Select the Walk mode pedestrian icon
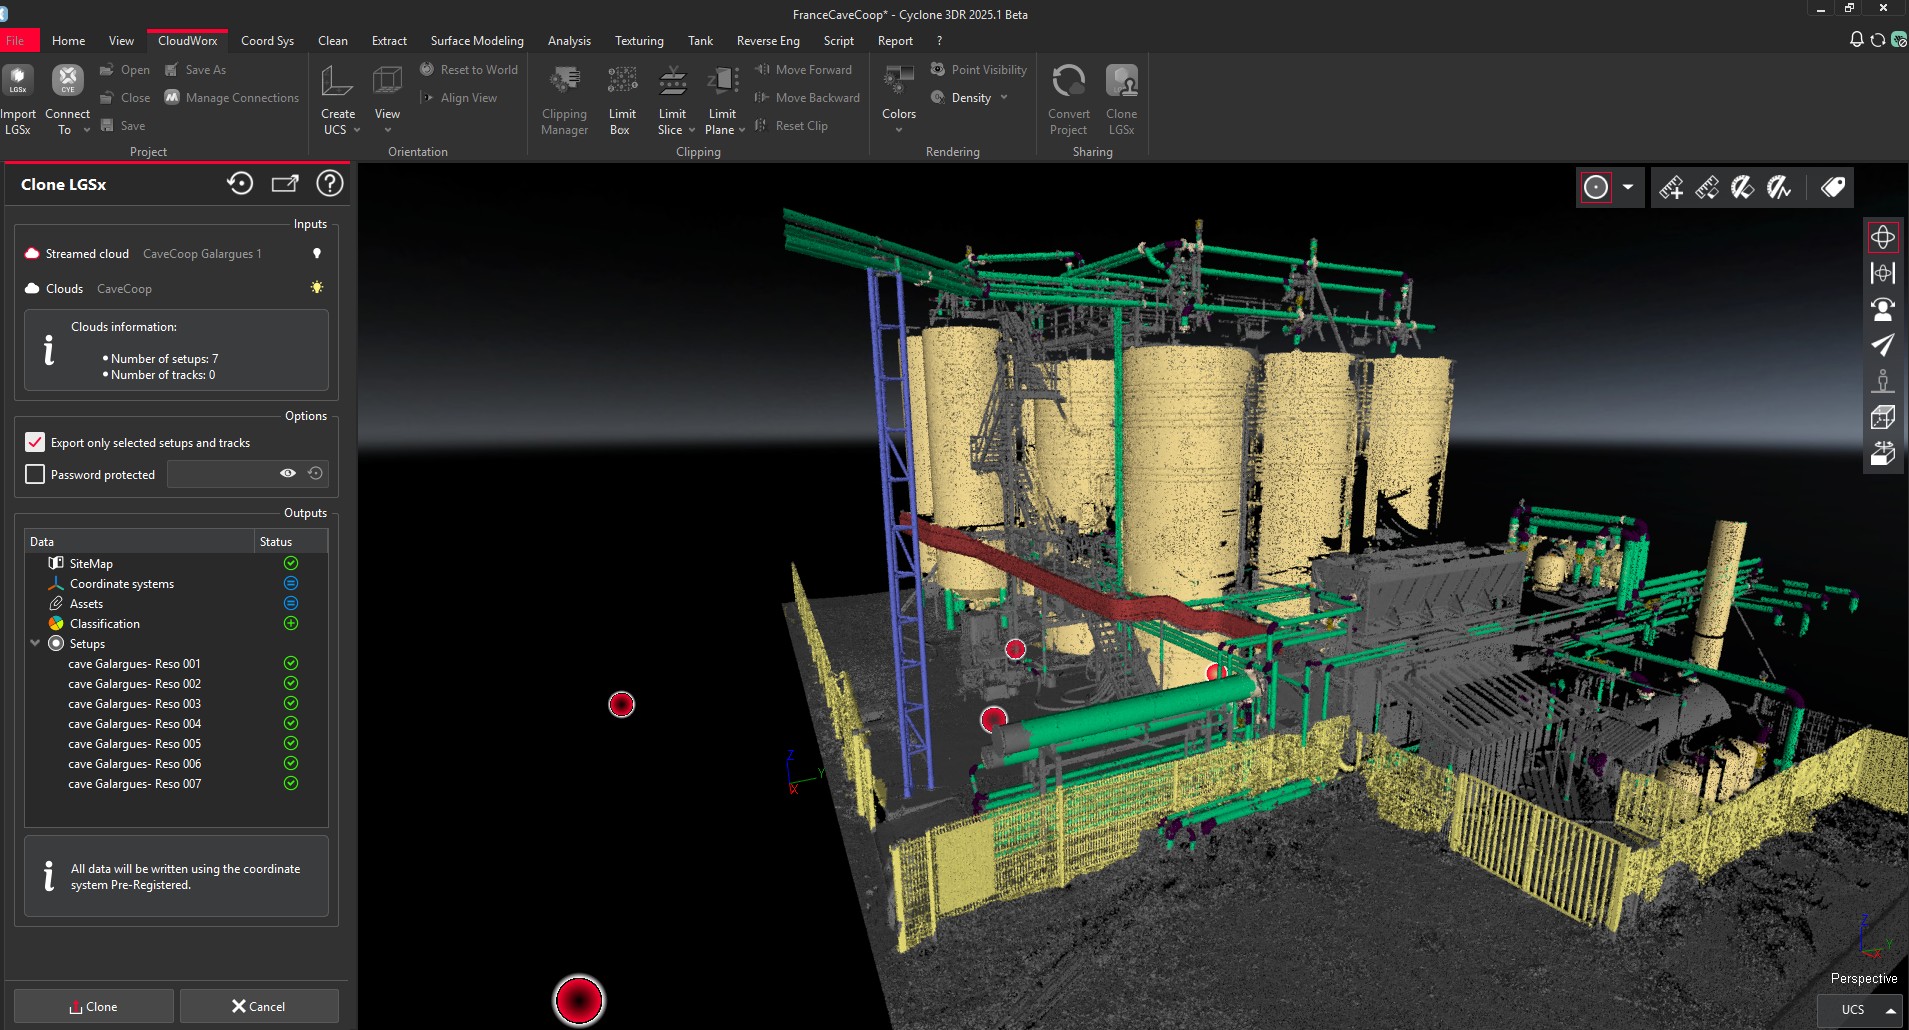The height and width of the screenshot is (1030, 1909). point(1885,381)
